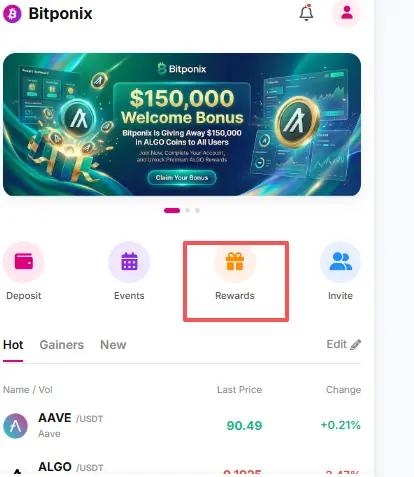Open the notifications bell icon
Image resolution: width=414 pixels, height=477 pixels.
point(306,13)
